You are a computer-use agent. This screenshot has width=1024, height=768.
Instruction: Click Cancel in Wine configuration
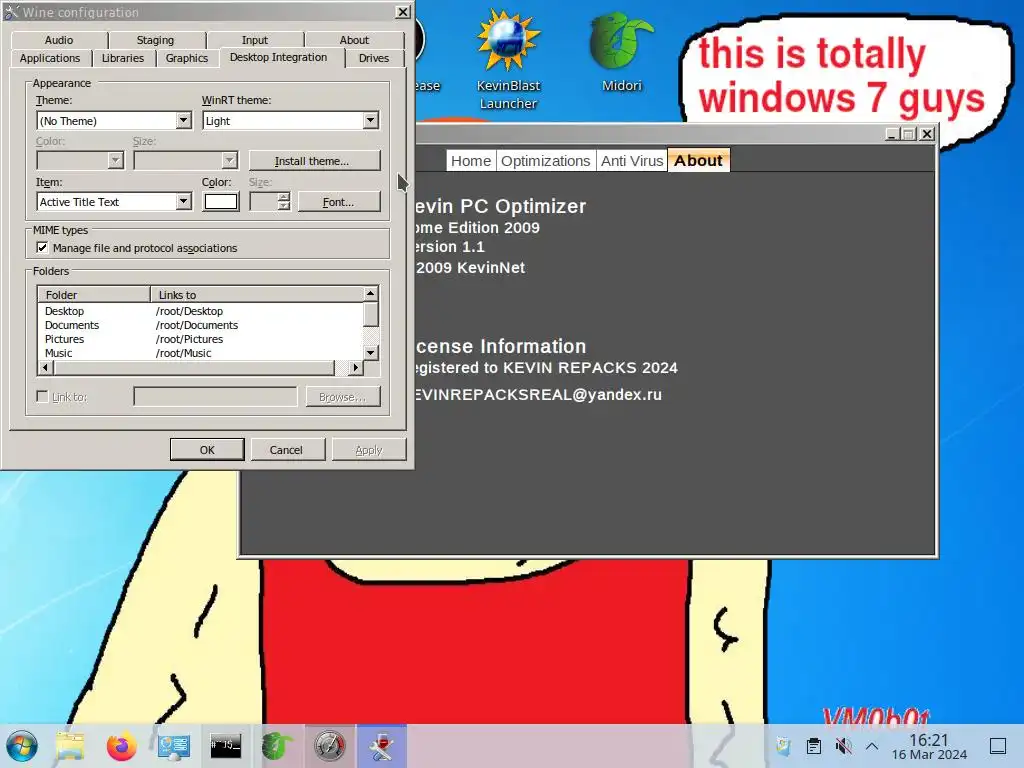(286, 450)
